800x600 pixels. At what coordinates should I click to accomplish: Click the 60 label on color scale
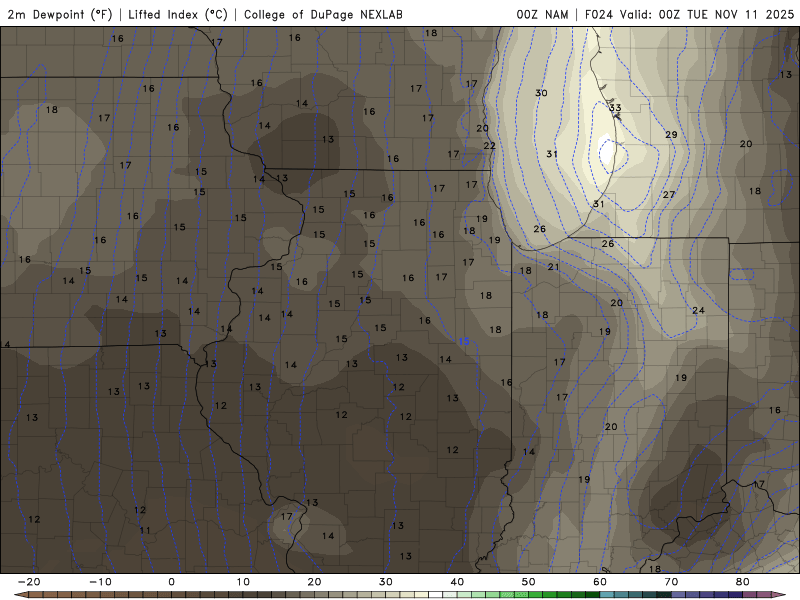[600, 582]
